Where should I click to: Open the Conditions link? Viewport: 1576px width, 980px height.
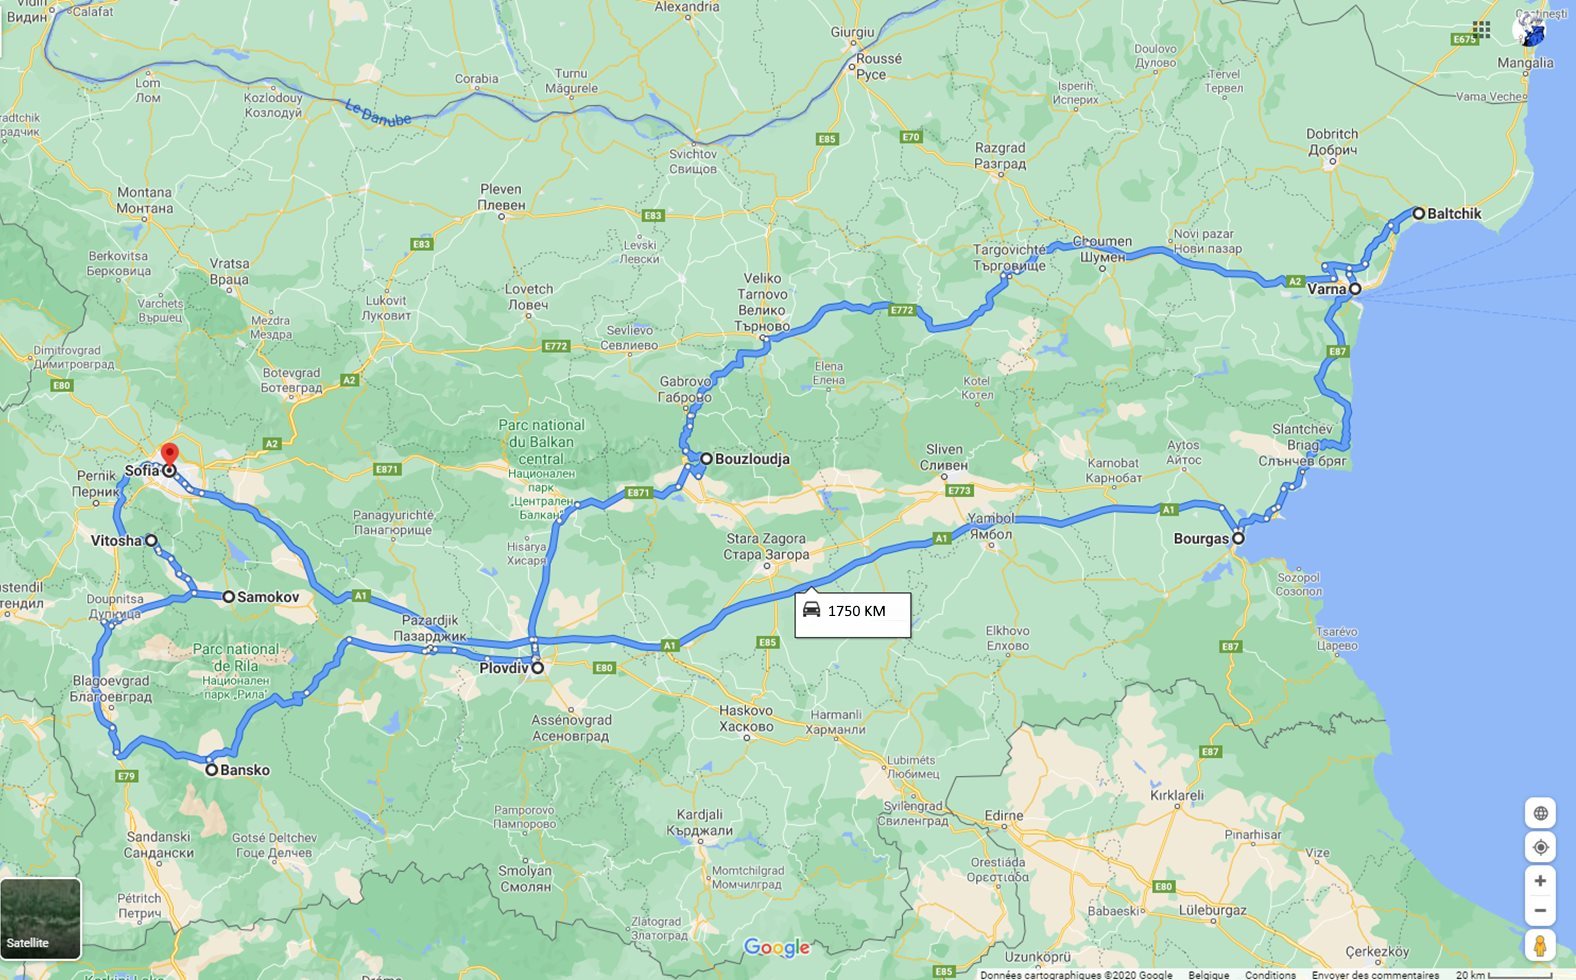point(1270,974)
